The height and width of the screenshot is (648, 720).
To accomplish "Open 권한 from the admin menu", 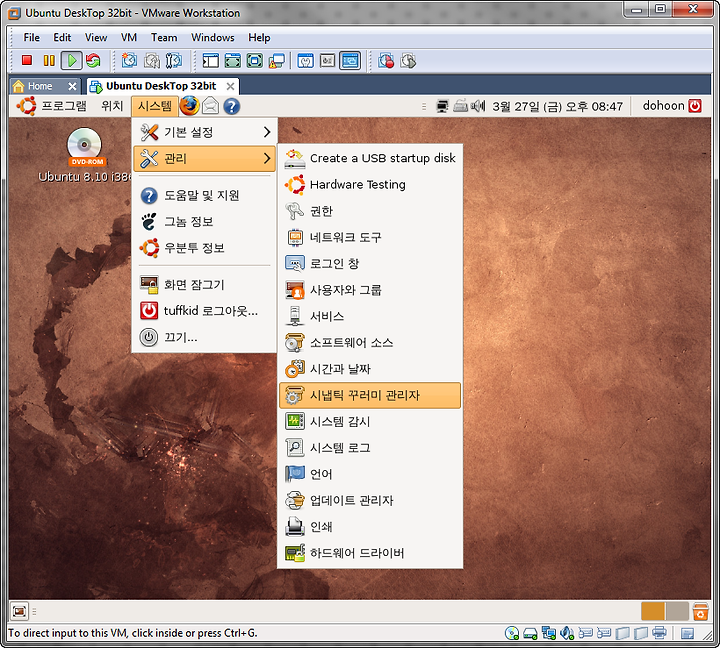I will [370, 211].
